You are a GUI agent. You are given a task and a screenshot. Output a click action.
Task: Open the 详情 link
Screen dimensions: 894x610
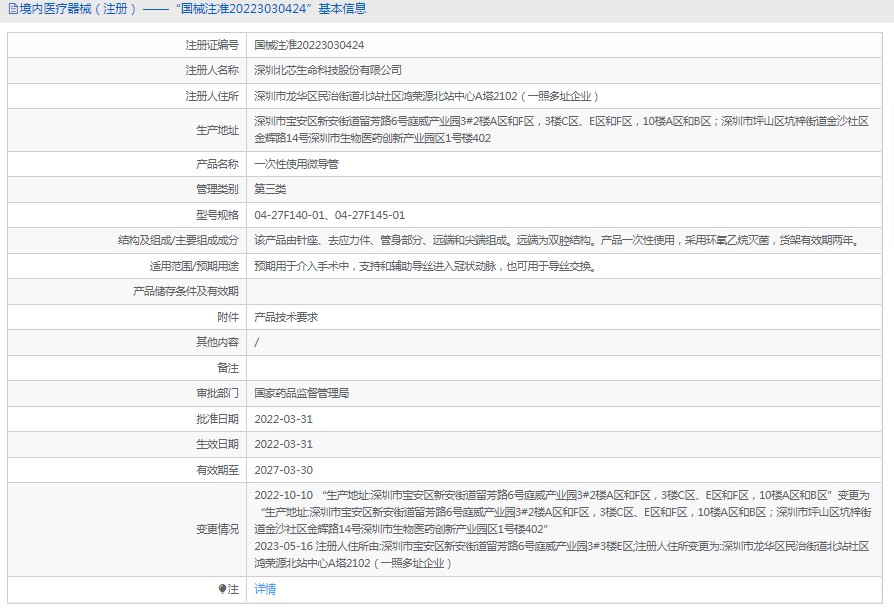click(x=265, y=589)
